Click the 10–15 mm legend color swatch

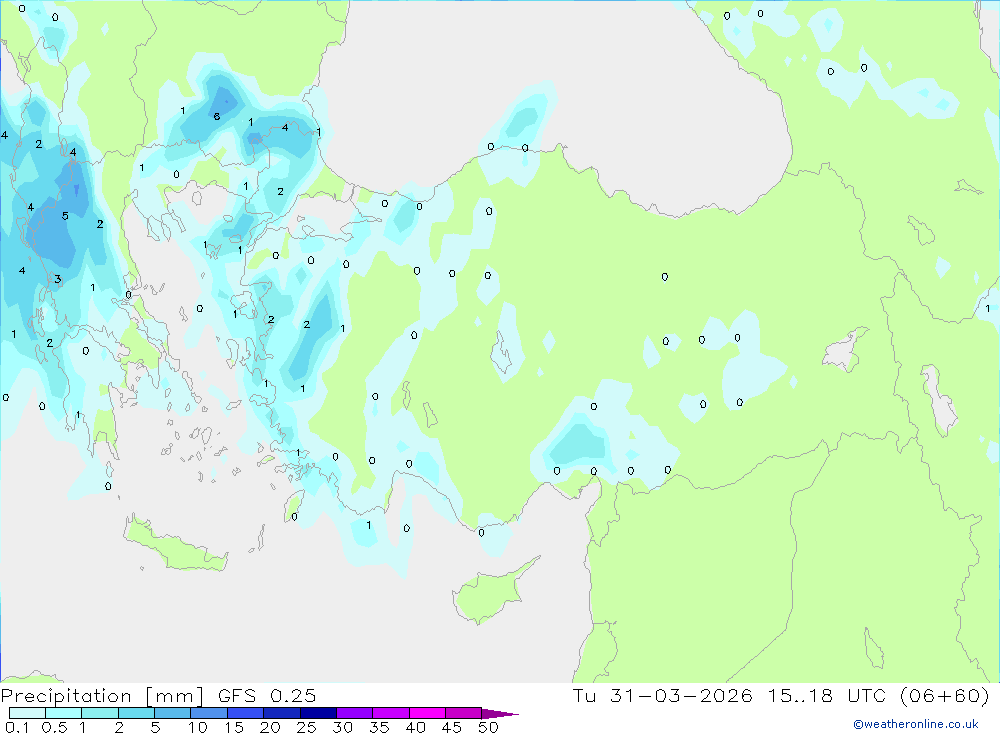click(209, 713)
